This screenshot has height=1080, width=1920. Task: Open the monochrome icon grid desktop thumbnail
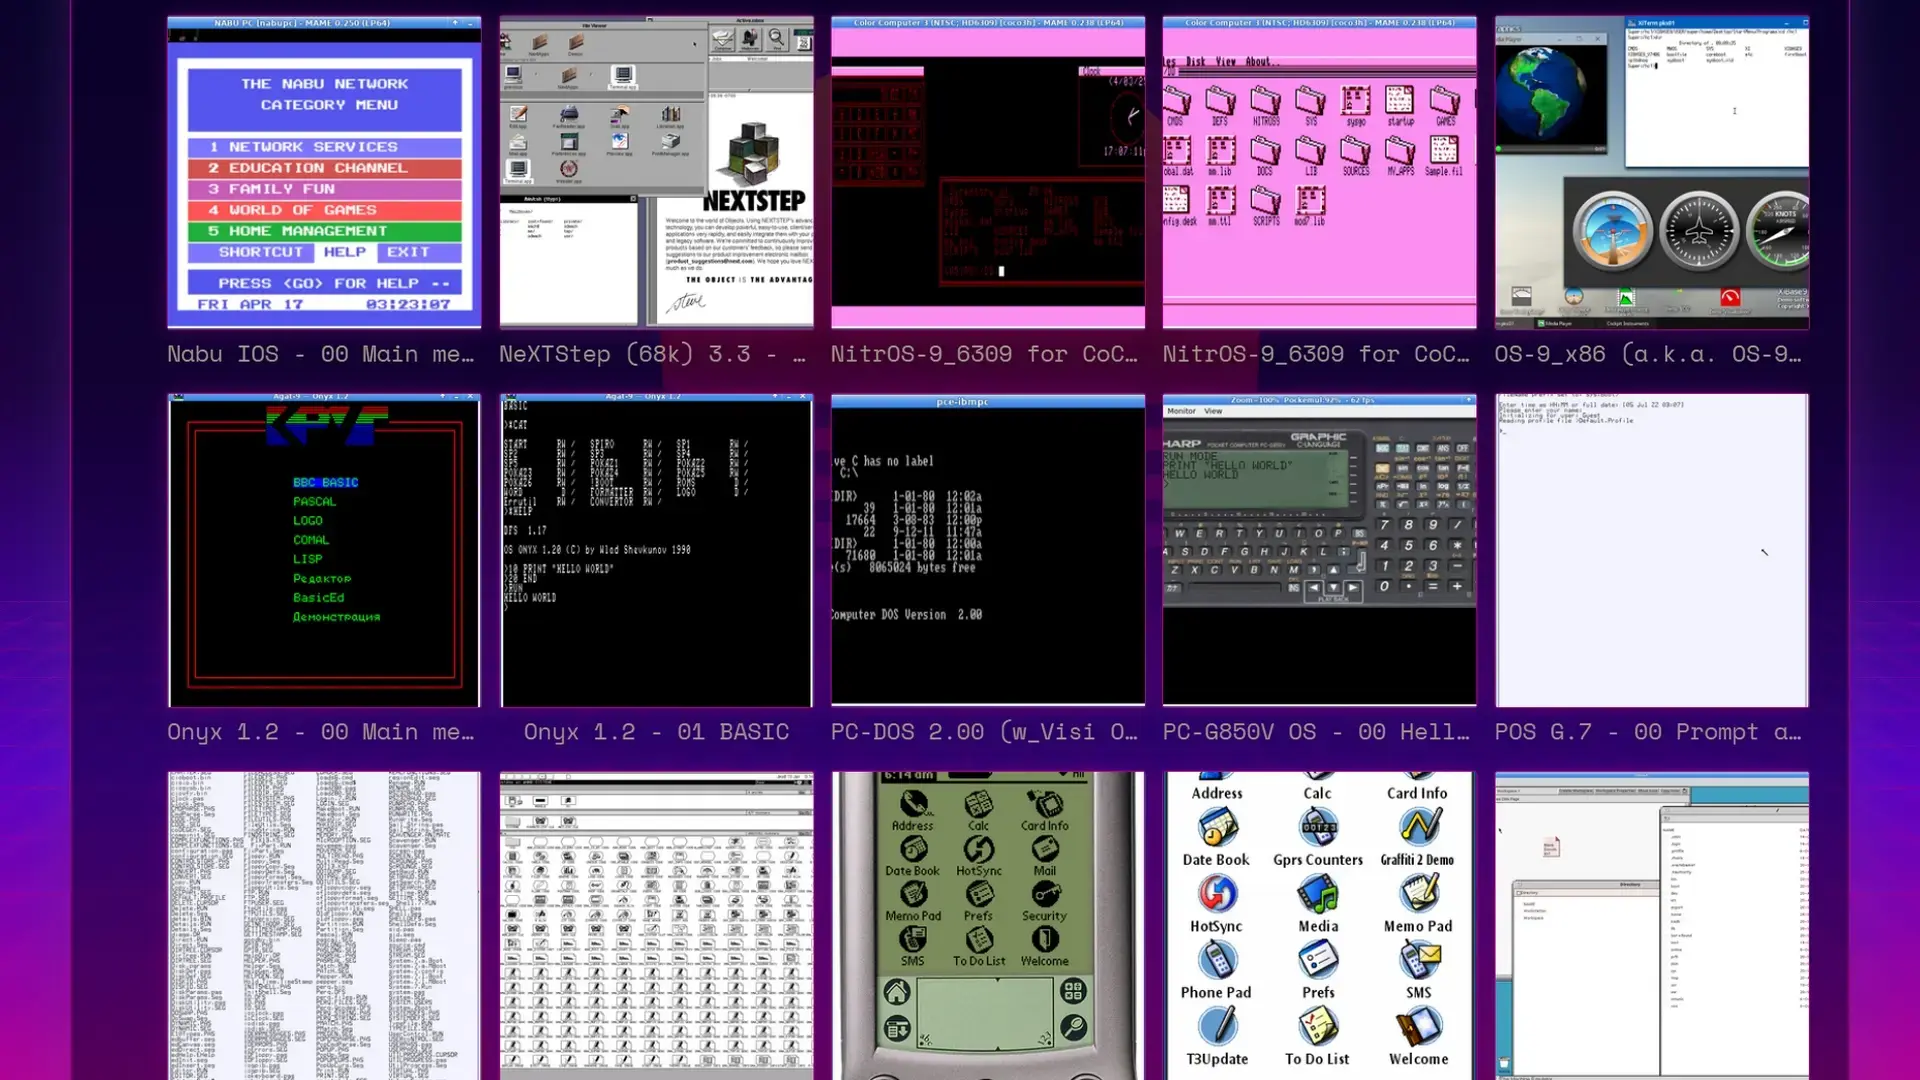pos(656,926)
